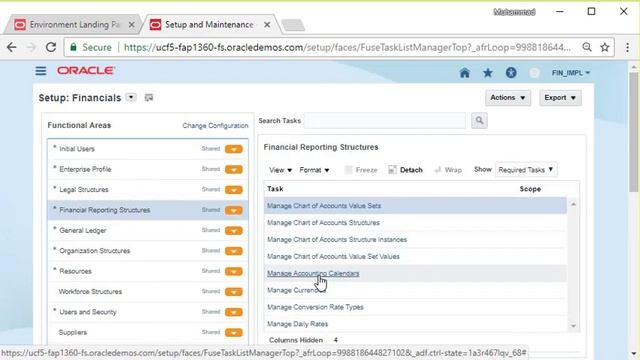This screenshot has height=360, width=640.
Task: Bookmark page with Chrome star icon
Action: tap(604, 47)
